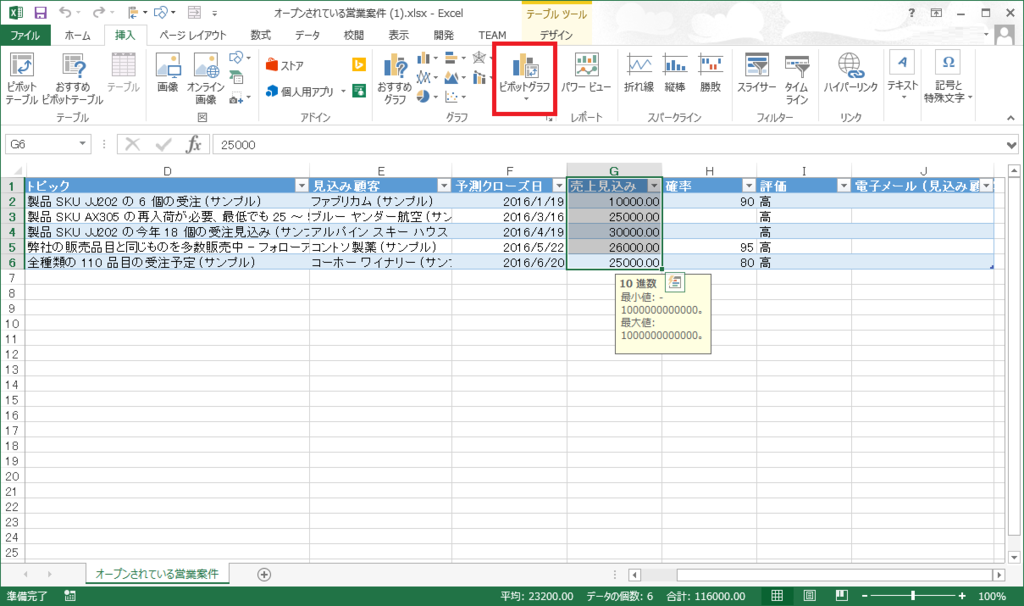Click the vertical scrollbar down arrow
Screen dimensions: 1024x606
(x=1014, y=557)
